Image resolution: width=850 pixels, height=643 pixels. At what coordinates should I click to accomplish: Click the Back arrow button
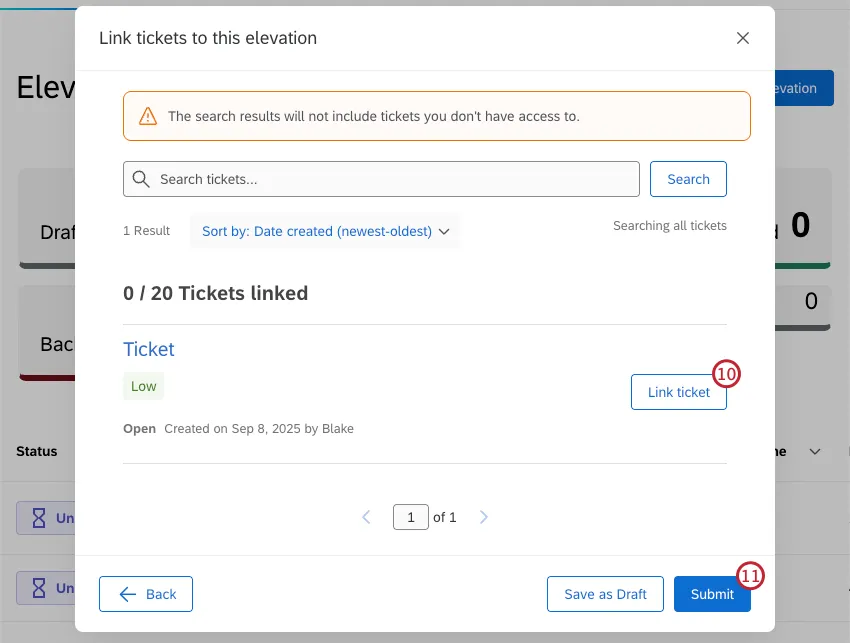click(146, 594)
